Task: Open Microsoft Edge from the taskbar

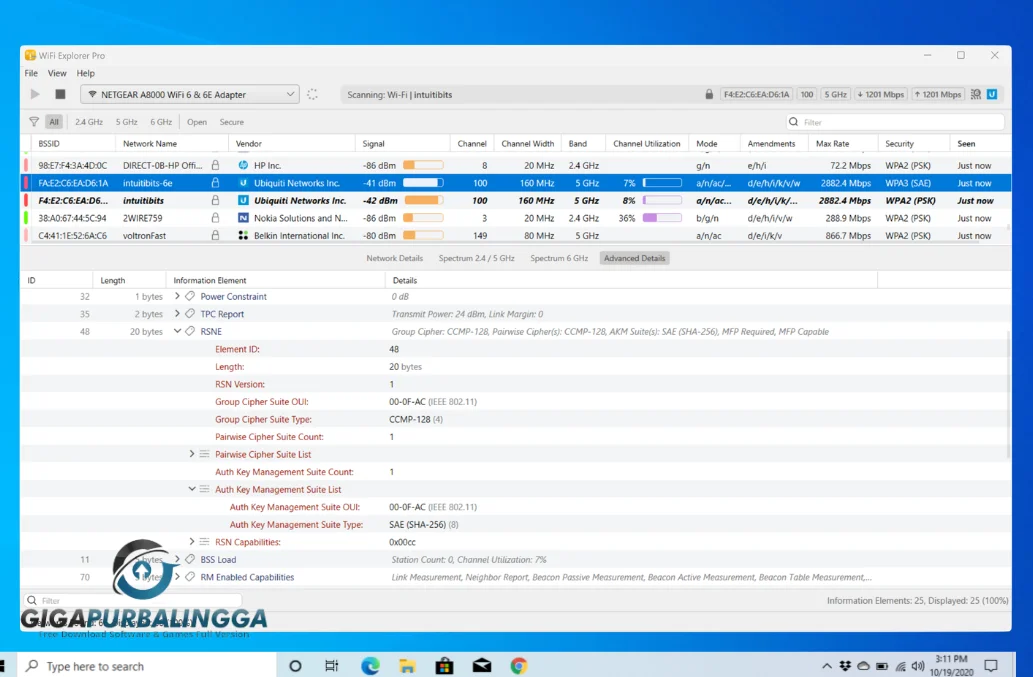Action: pos(370,666)
